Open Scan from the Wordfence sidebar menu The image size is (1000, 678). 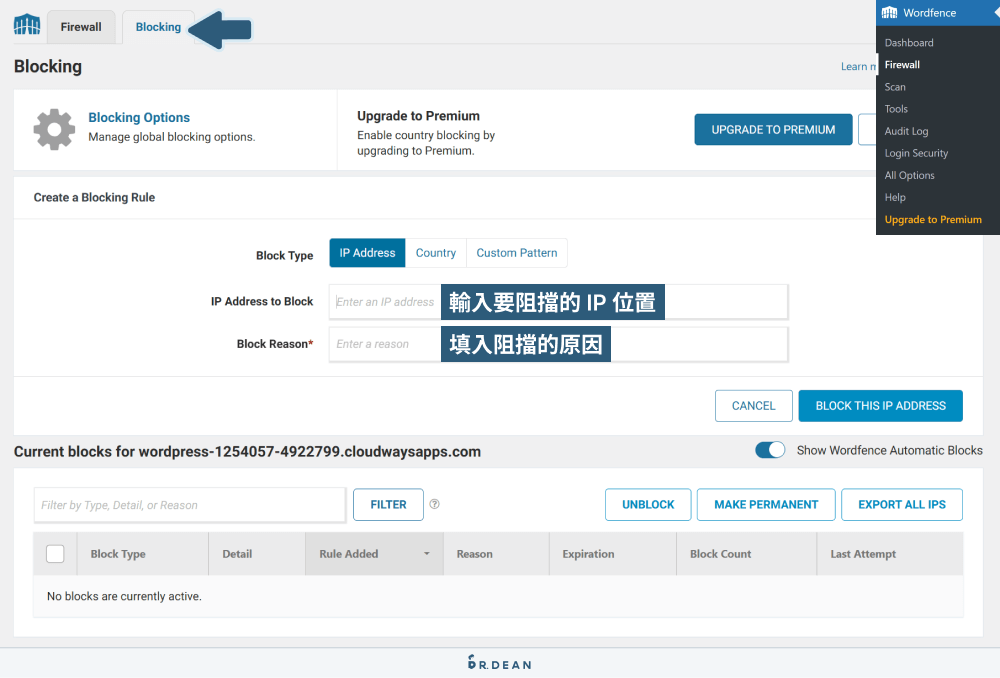coord(894,86)
